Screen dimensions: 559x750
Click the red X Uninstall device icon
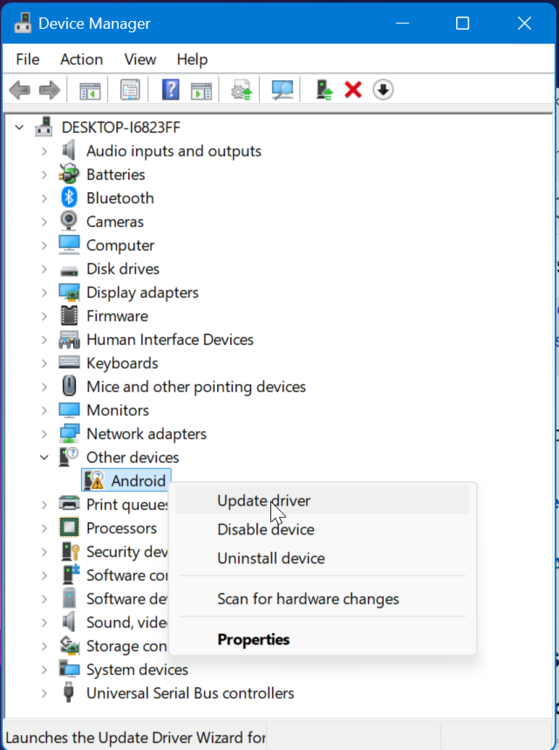click(x=353, y=89)
